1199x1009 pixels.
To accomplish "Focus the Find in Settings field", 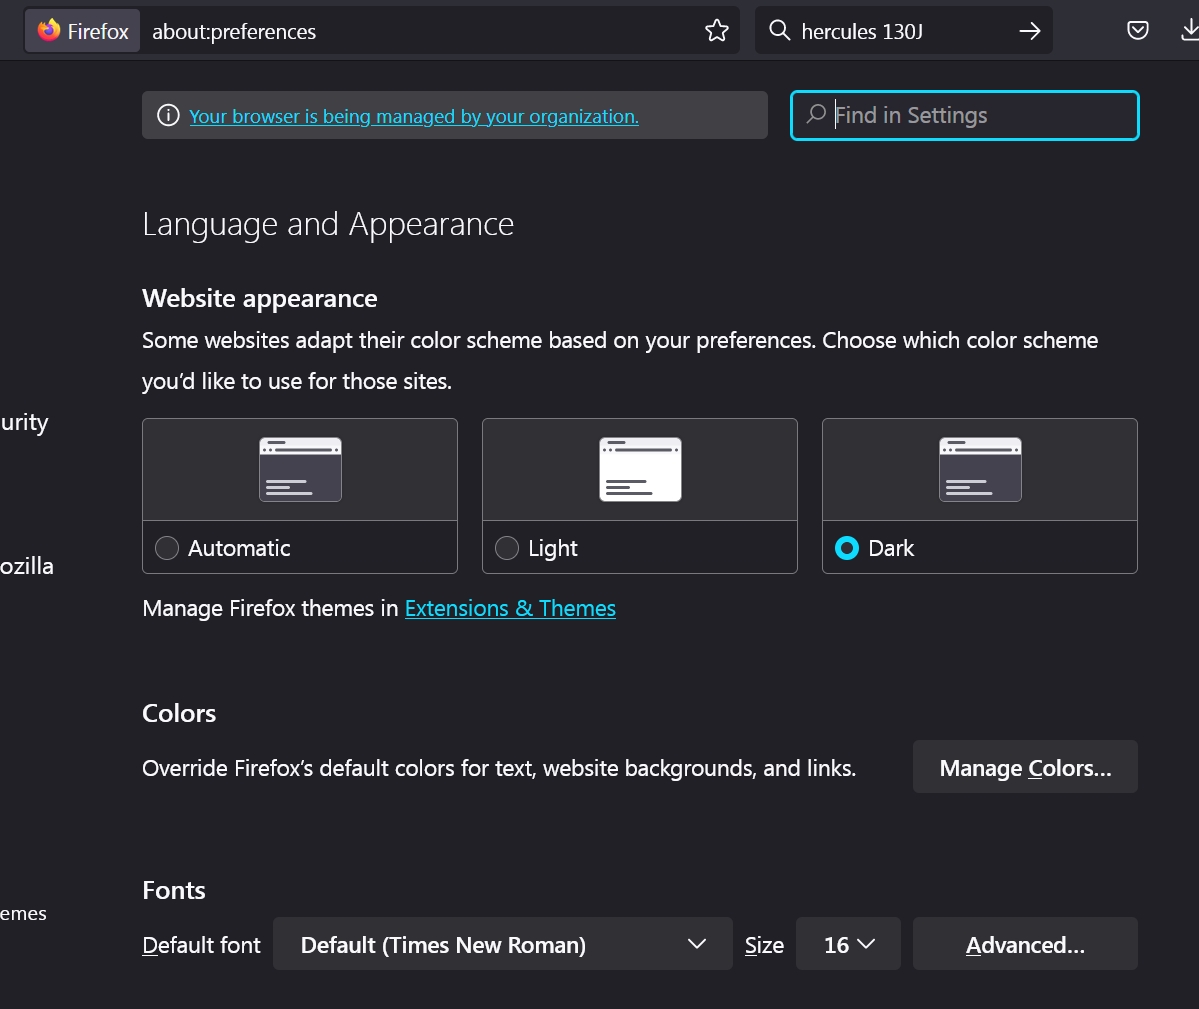I will coord(964,115).
